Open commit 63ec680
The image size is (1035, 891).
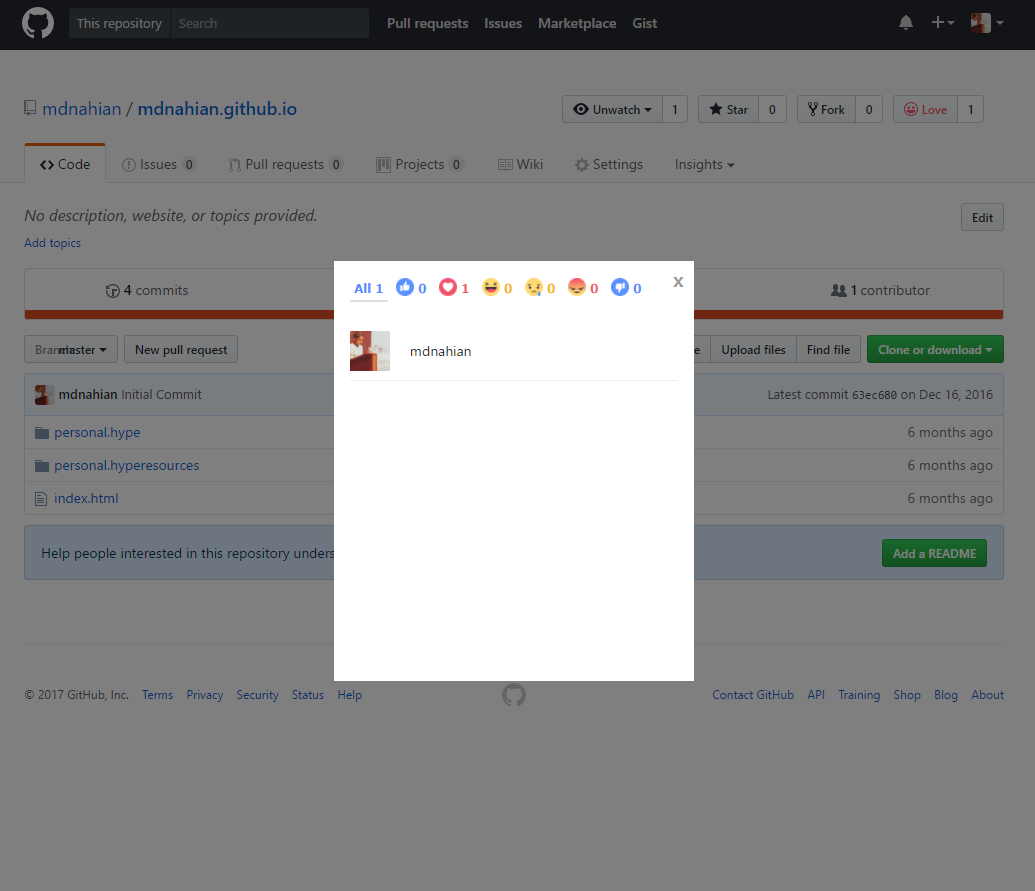pyautogui.click(x=874, y=395)
